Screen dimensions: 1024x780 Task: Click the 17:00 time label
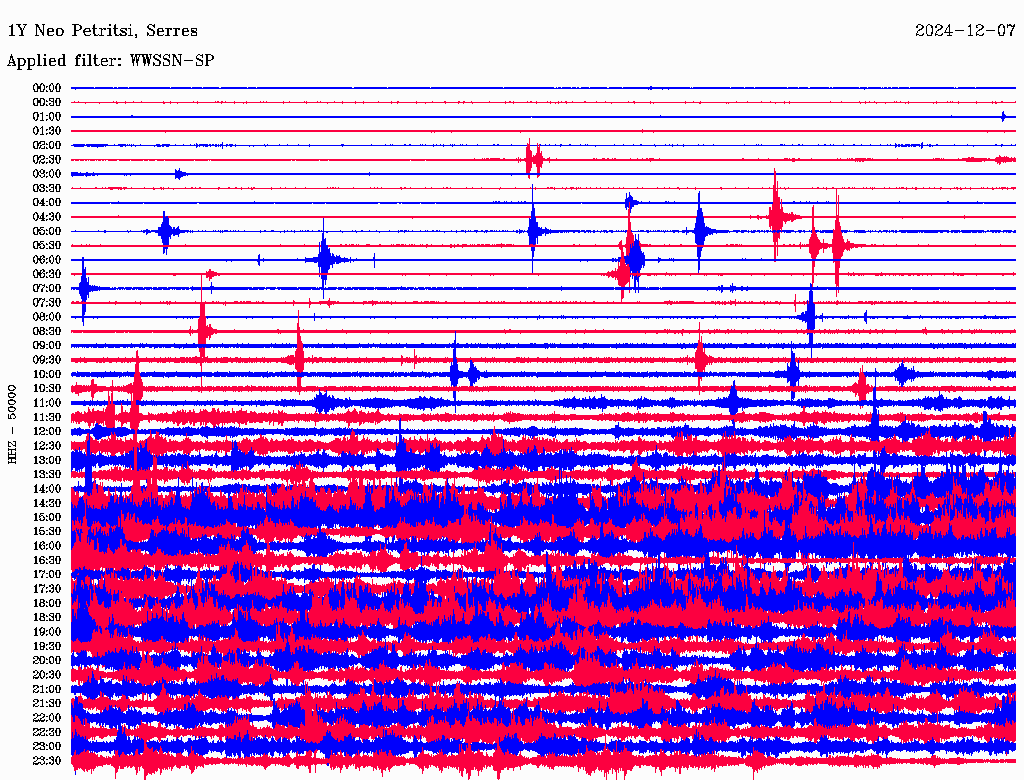coord(47,575)
